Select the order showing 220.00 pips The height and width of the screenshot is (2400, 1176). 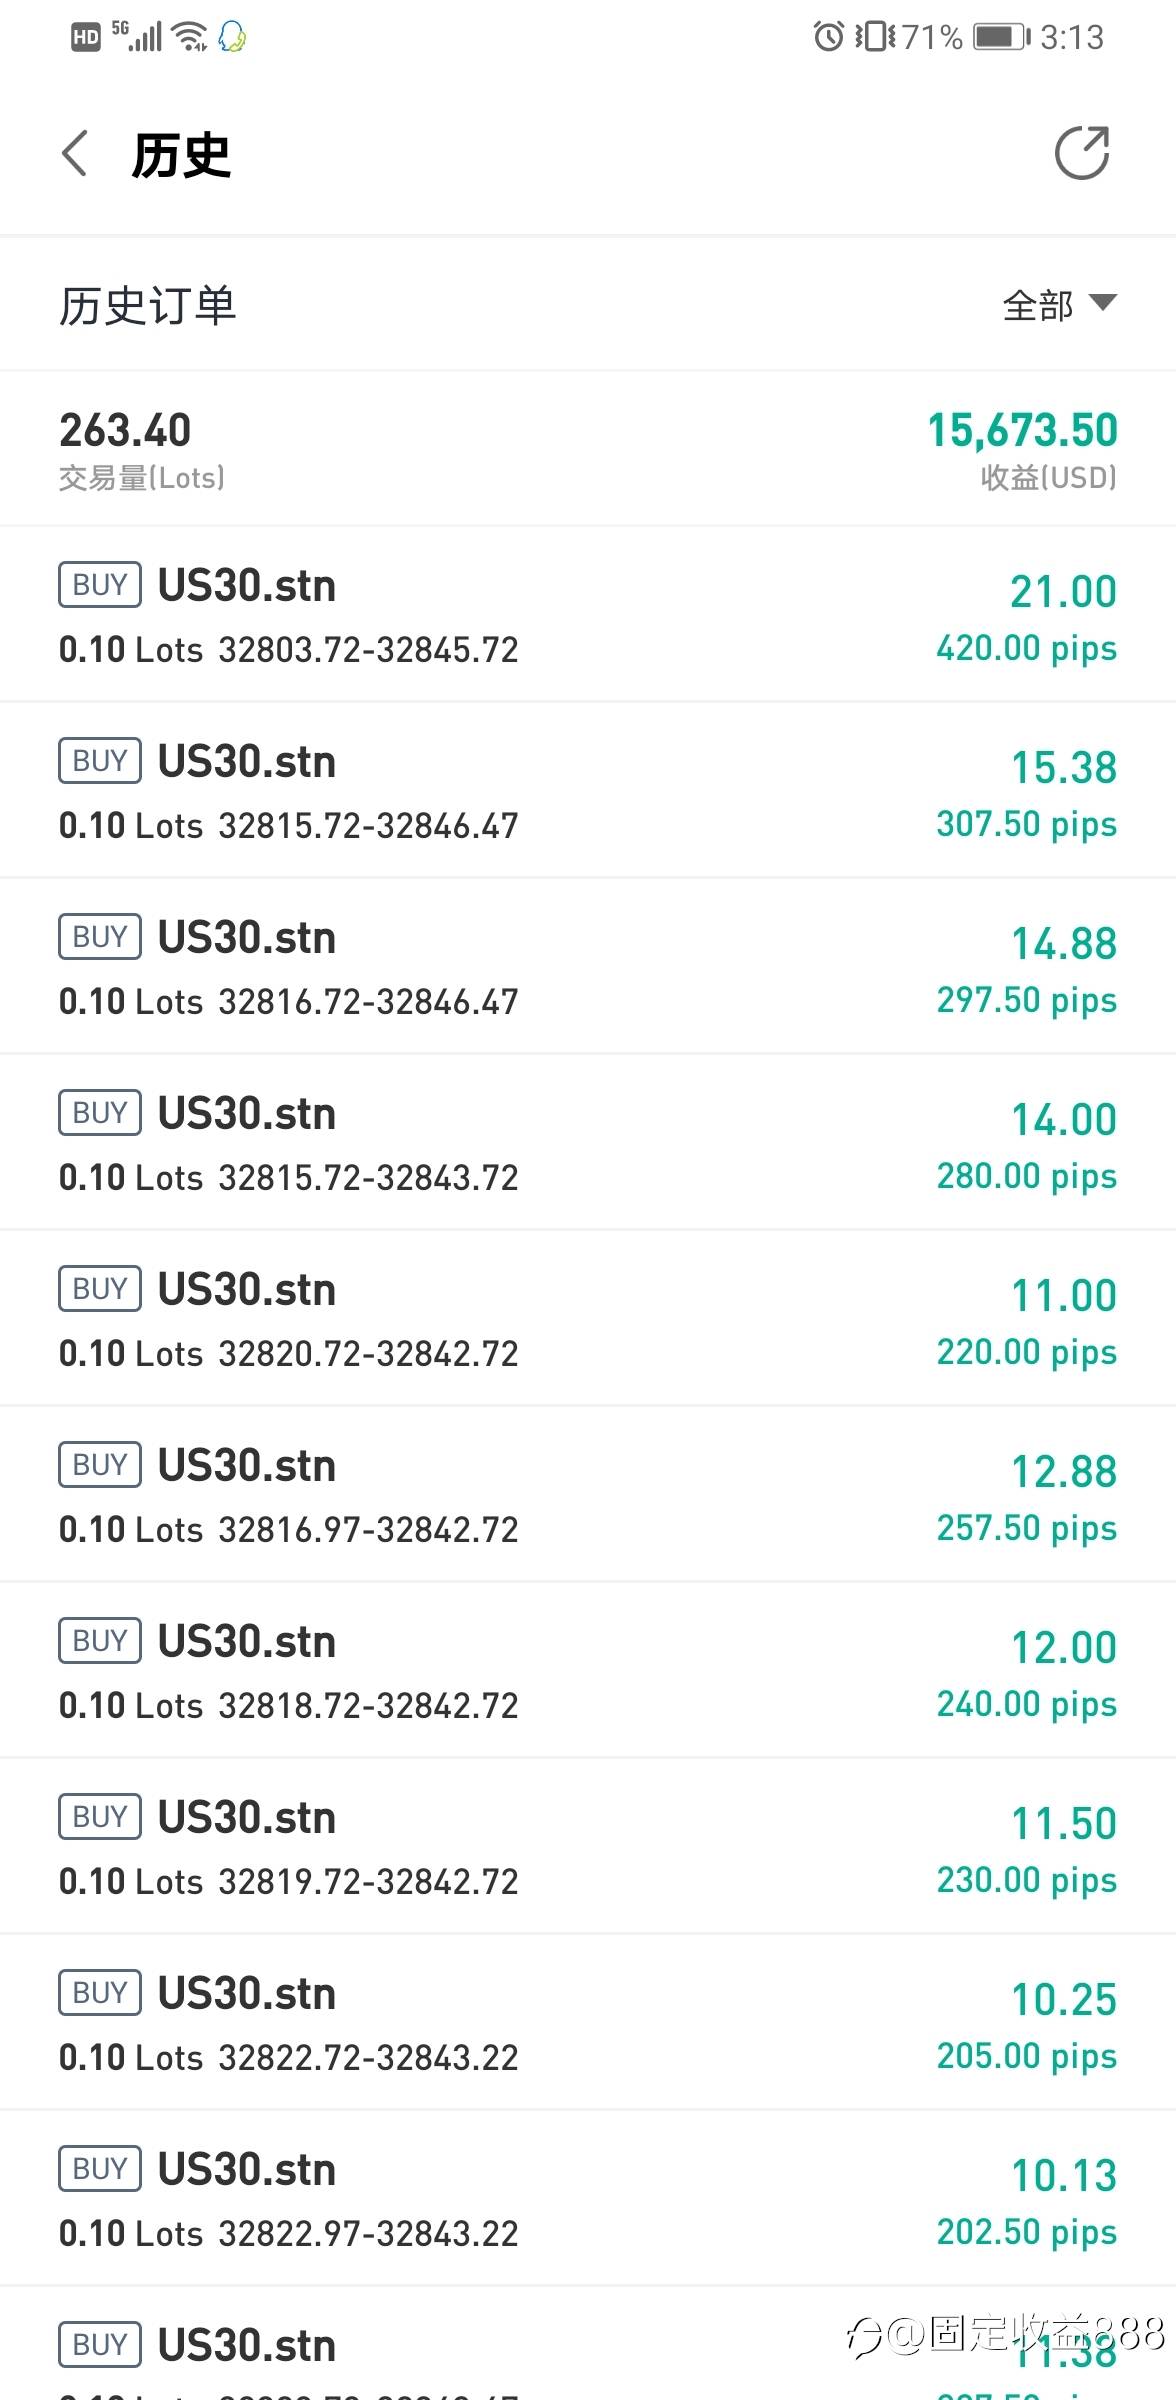pyautogui.click(x=588, y=1319)
